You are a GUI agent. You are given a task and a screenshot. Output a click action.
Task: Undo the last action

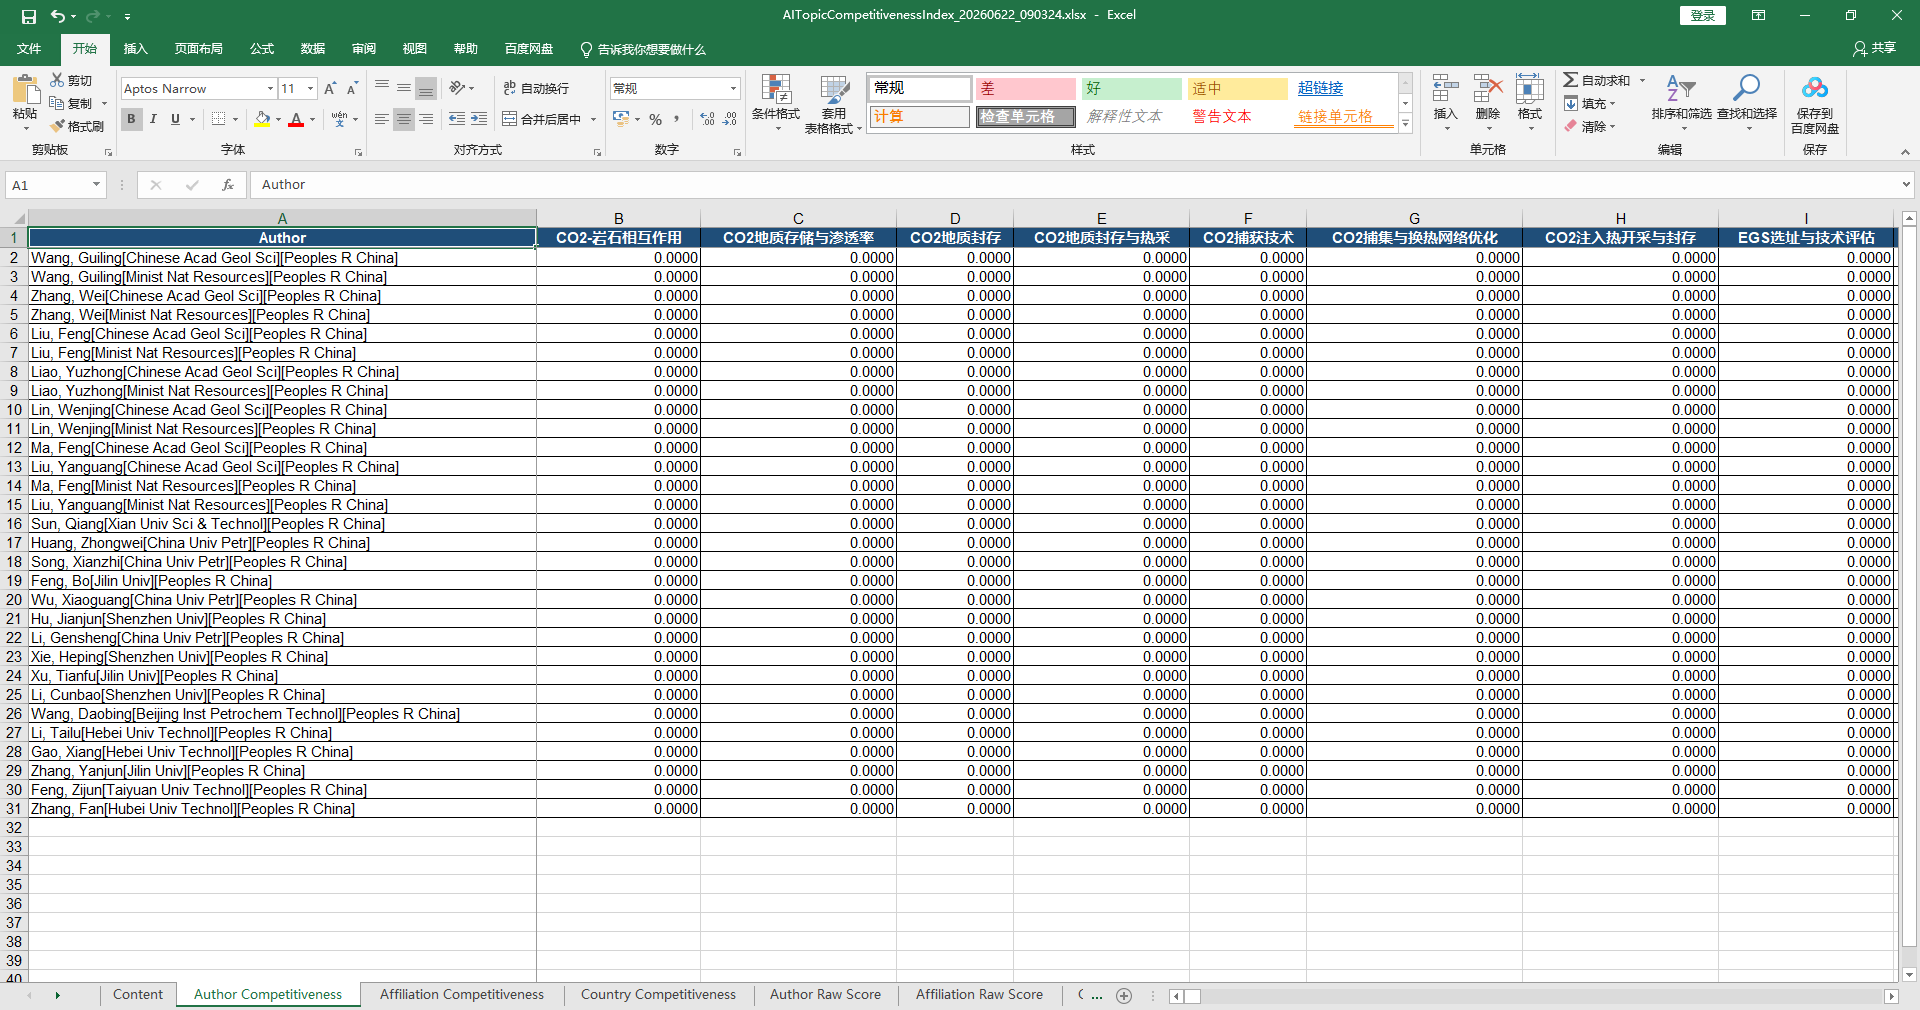[x=58, y=16]
